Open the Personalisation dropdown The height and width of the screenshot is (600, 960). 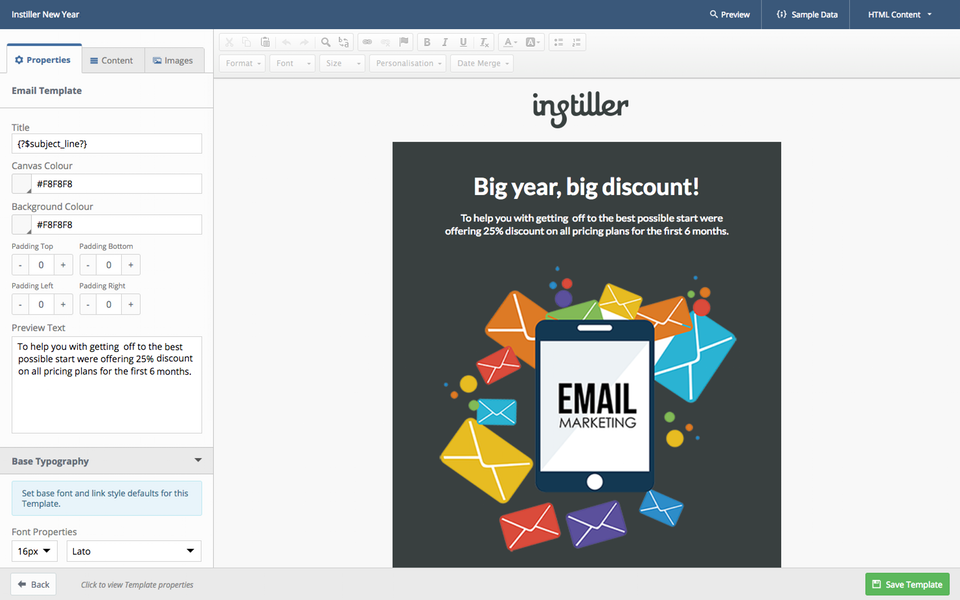click(x=406, y=63)
